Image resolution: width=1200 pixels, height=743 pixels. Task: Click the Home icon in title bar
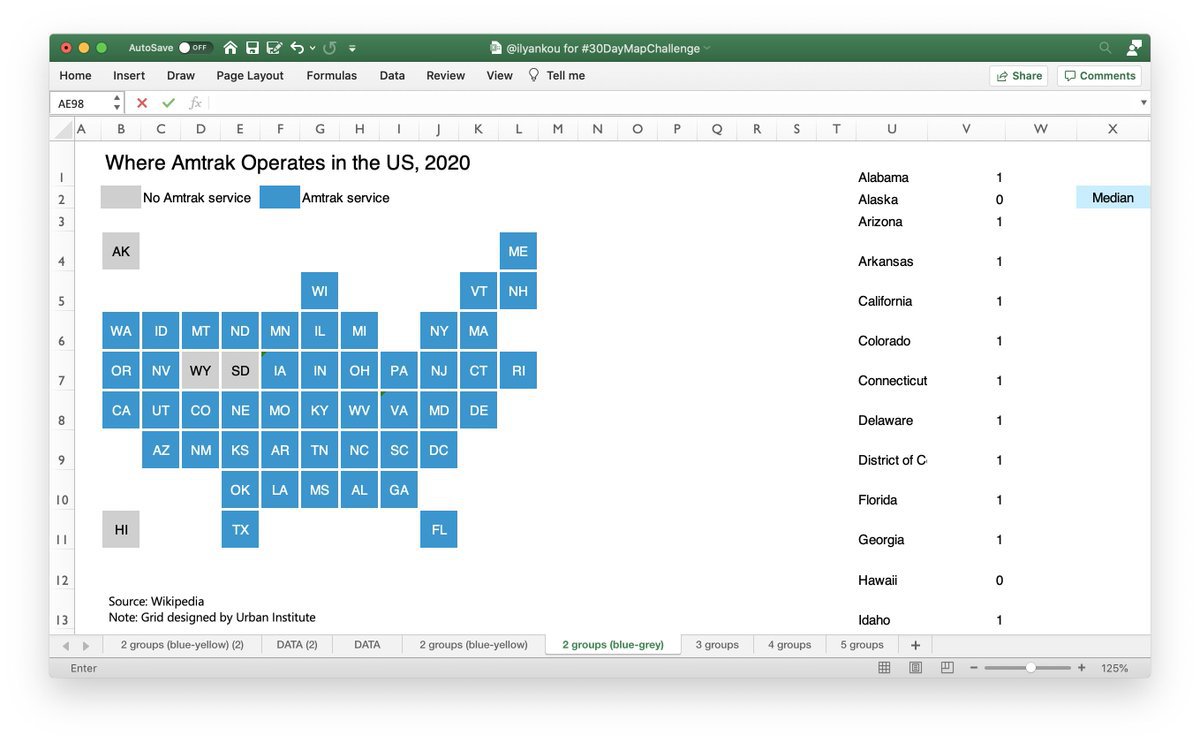[x=231, y=47]
